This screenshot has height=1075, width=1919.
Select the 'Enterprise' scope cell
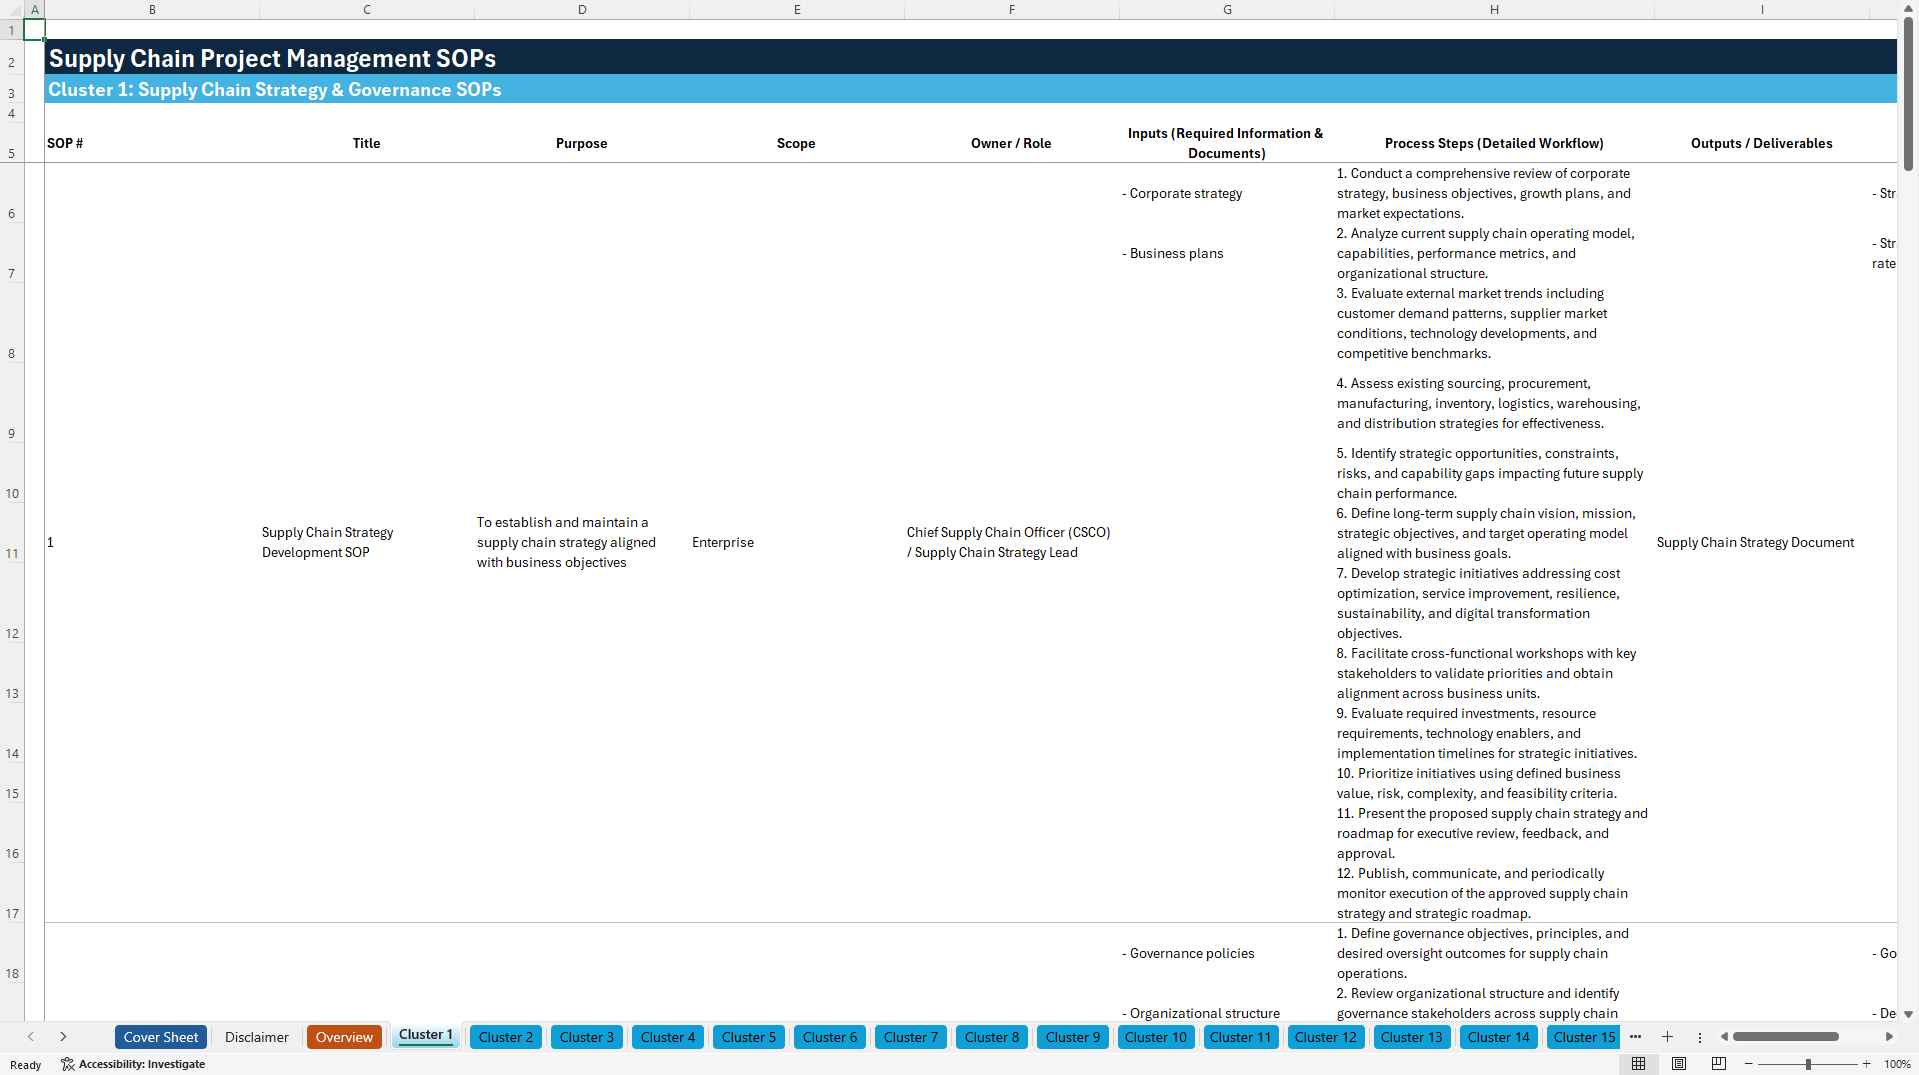pos(797,542)
